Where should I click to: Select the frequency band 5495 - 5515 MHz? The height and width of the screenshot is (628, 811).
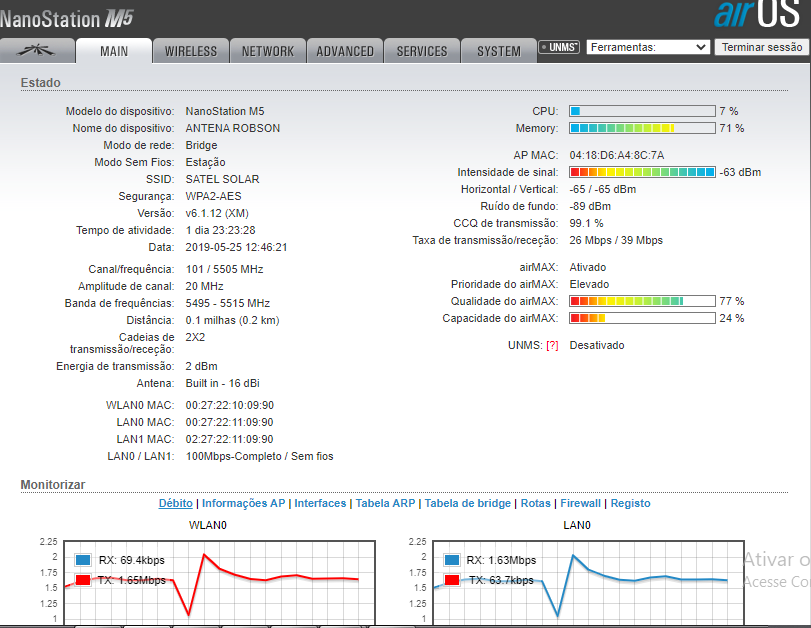click(x=228, y=303)
